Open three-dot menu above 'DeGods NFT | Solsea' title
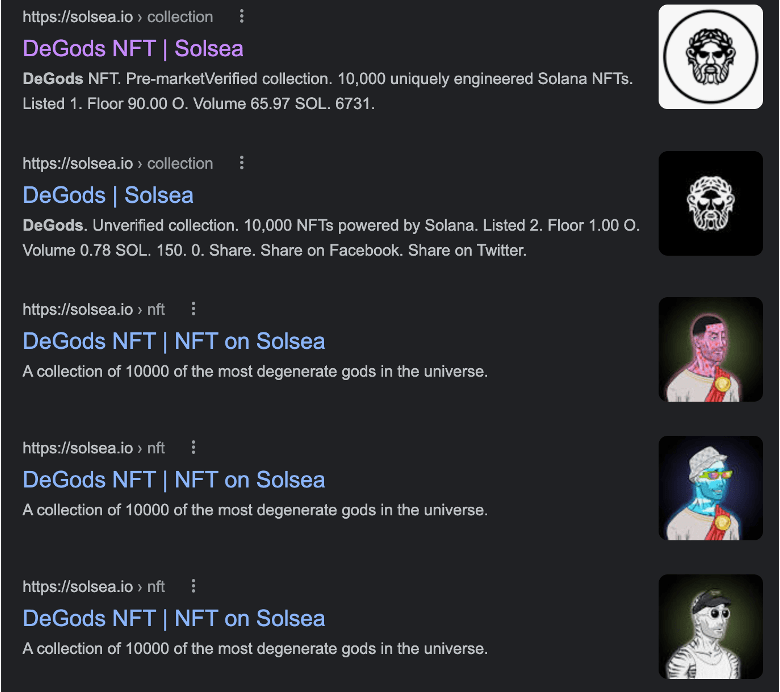The image size is (780, 692). coord(242,17)
